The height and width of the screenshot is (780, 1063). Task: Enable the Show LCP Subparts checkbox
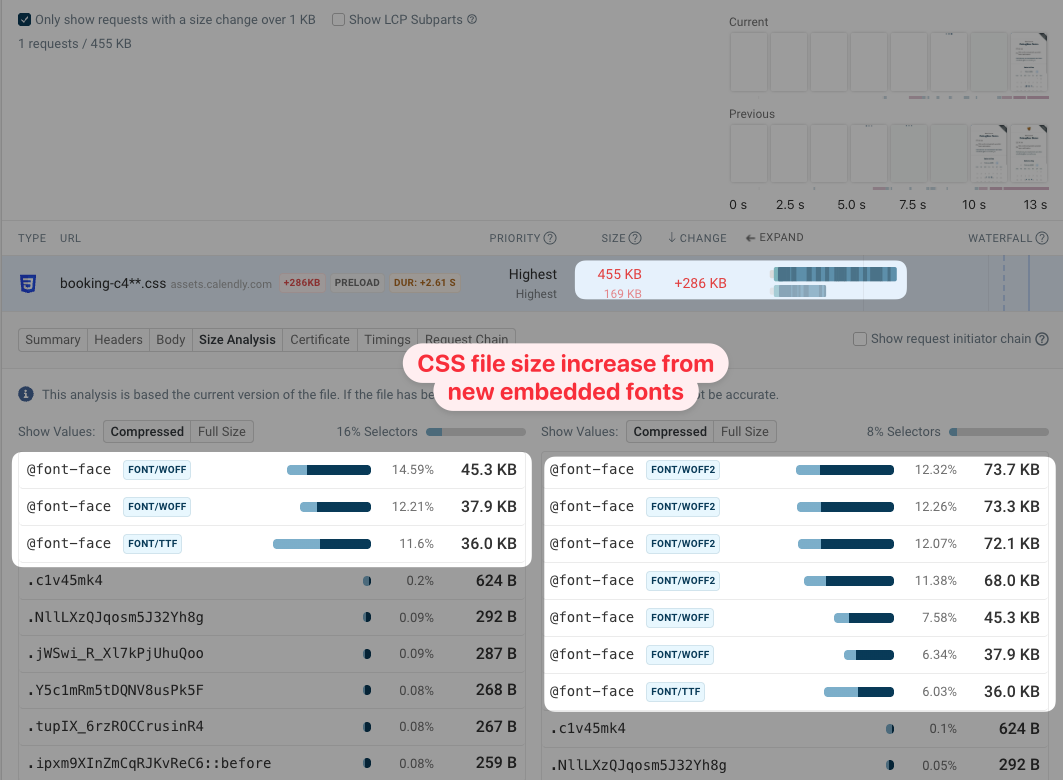pyautogui.click(x=339, y=19)
